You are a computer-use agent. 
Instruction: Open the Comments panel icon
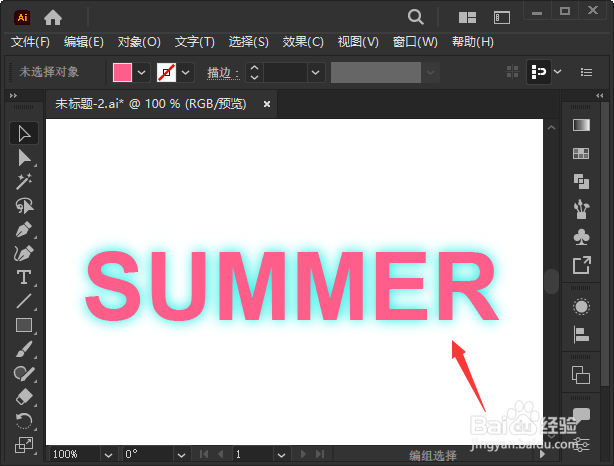tap(581, 415)
